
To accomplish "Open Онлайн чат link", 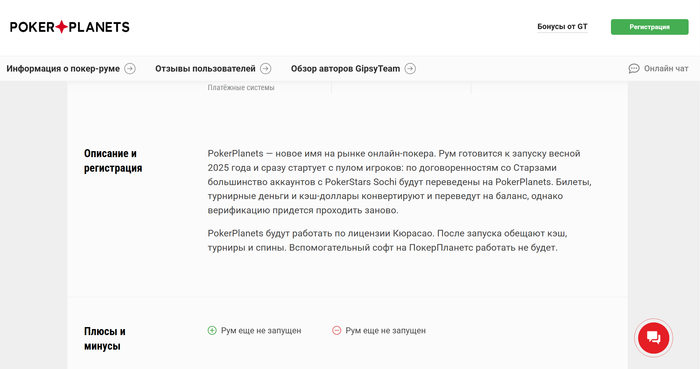I will point(666,69).
